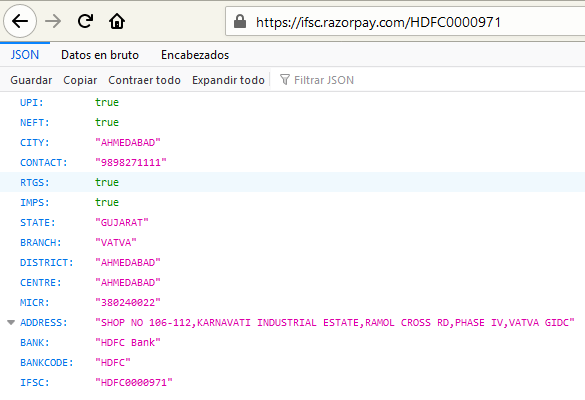Click the ADDRESS key label
This screenshot has width=585, height=400.
click(44, 322)
